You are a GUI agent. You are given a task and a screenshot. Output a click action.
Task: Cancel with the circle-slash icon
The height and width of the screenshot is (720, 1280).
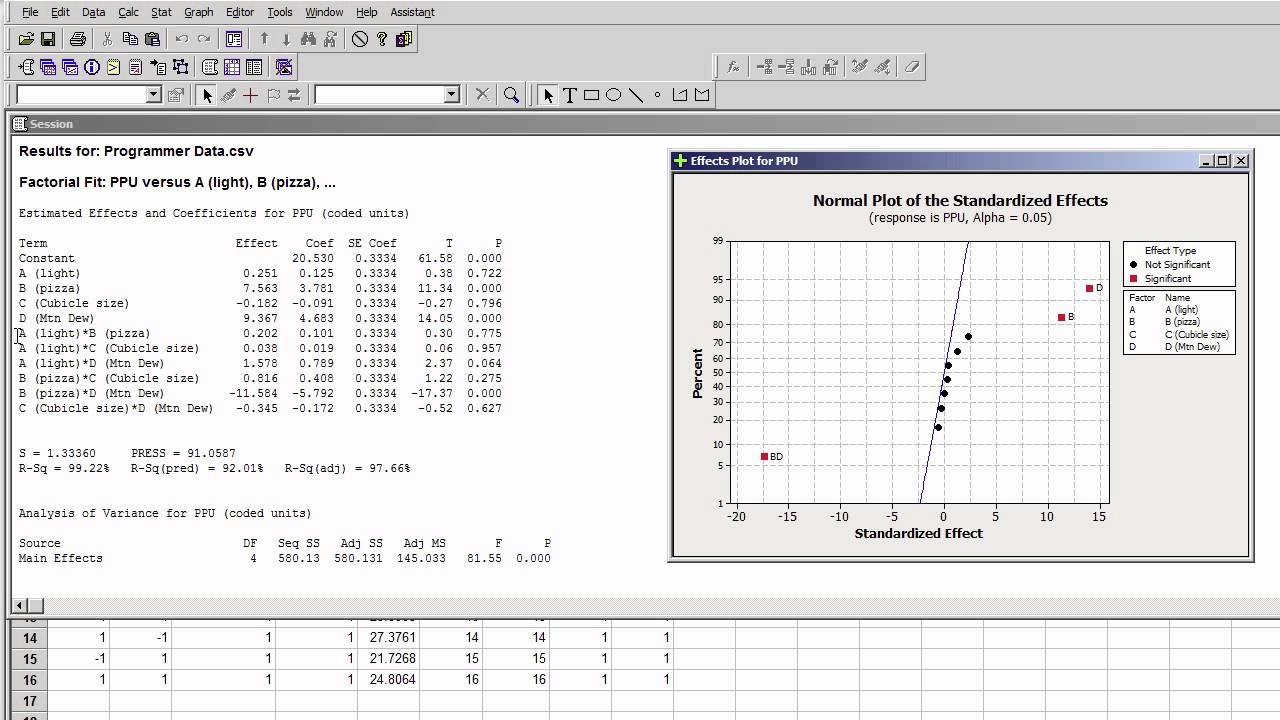coord(360,39)
